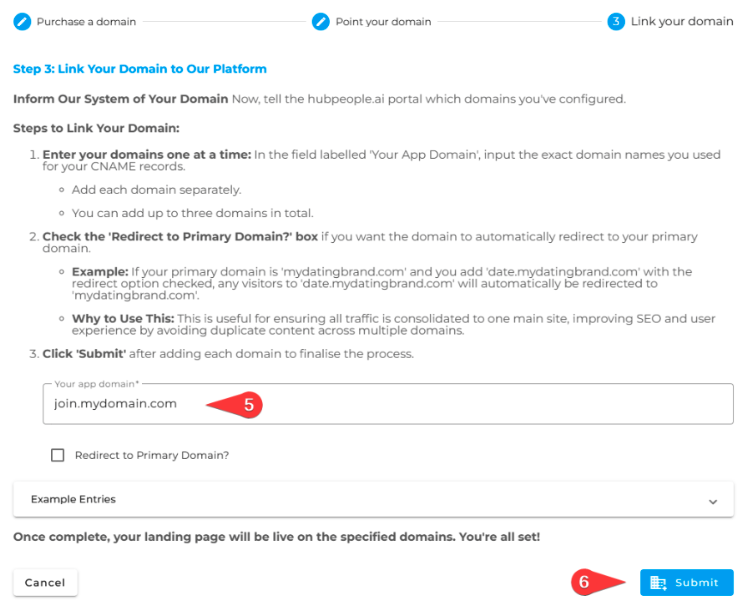Click the 'Step 3: Link Your Domain' blue heading

pos(140,69)
